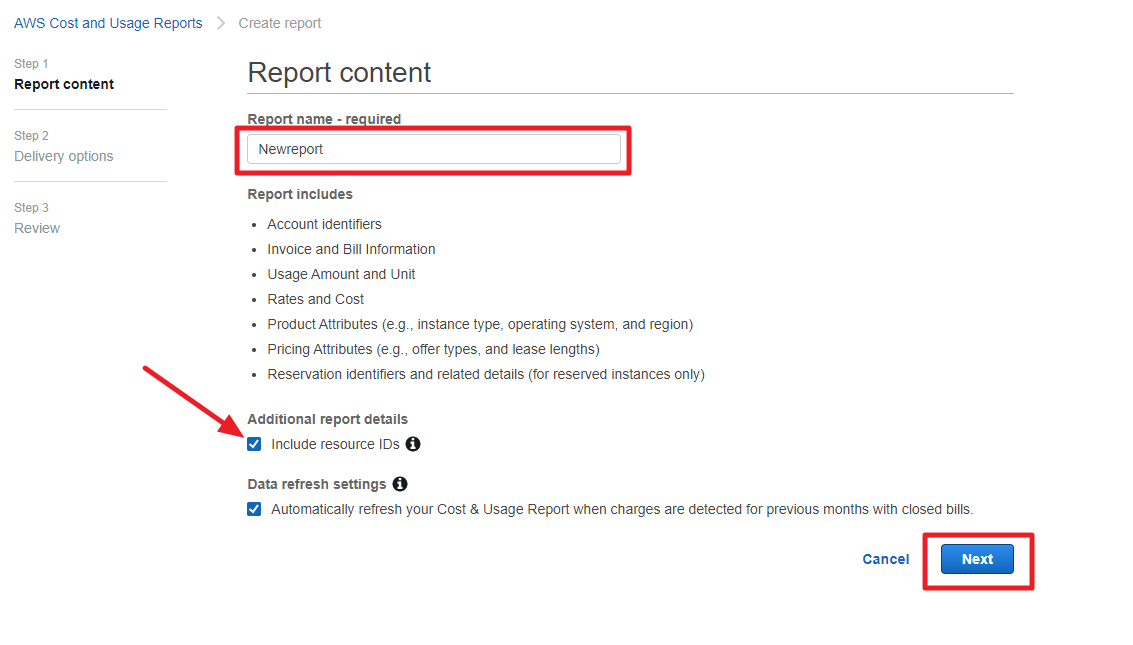Screen dimensions: 1133x645
Task: Click the Data refresh settings label
Action: (x=316, y=484)
